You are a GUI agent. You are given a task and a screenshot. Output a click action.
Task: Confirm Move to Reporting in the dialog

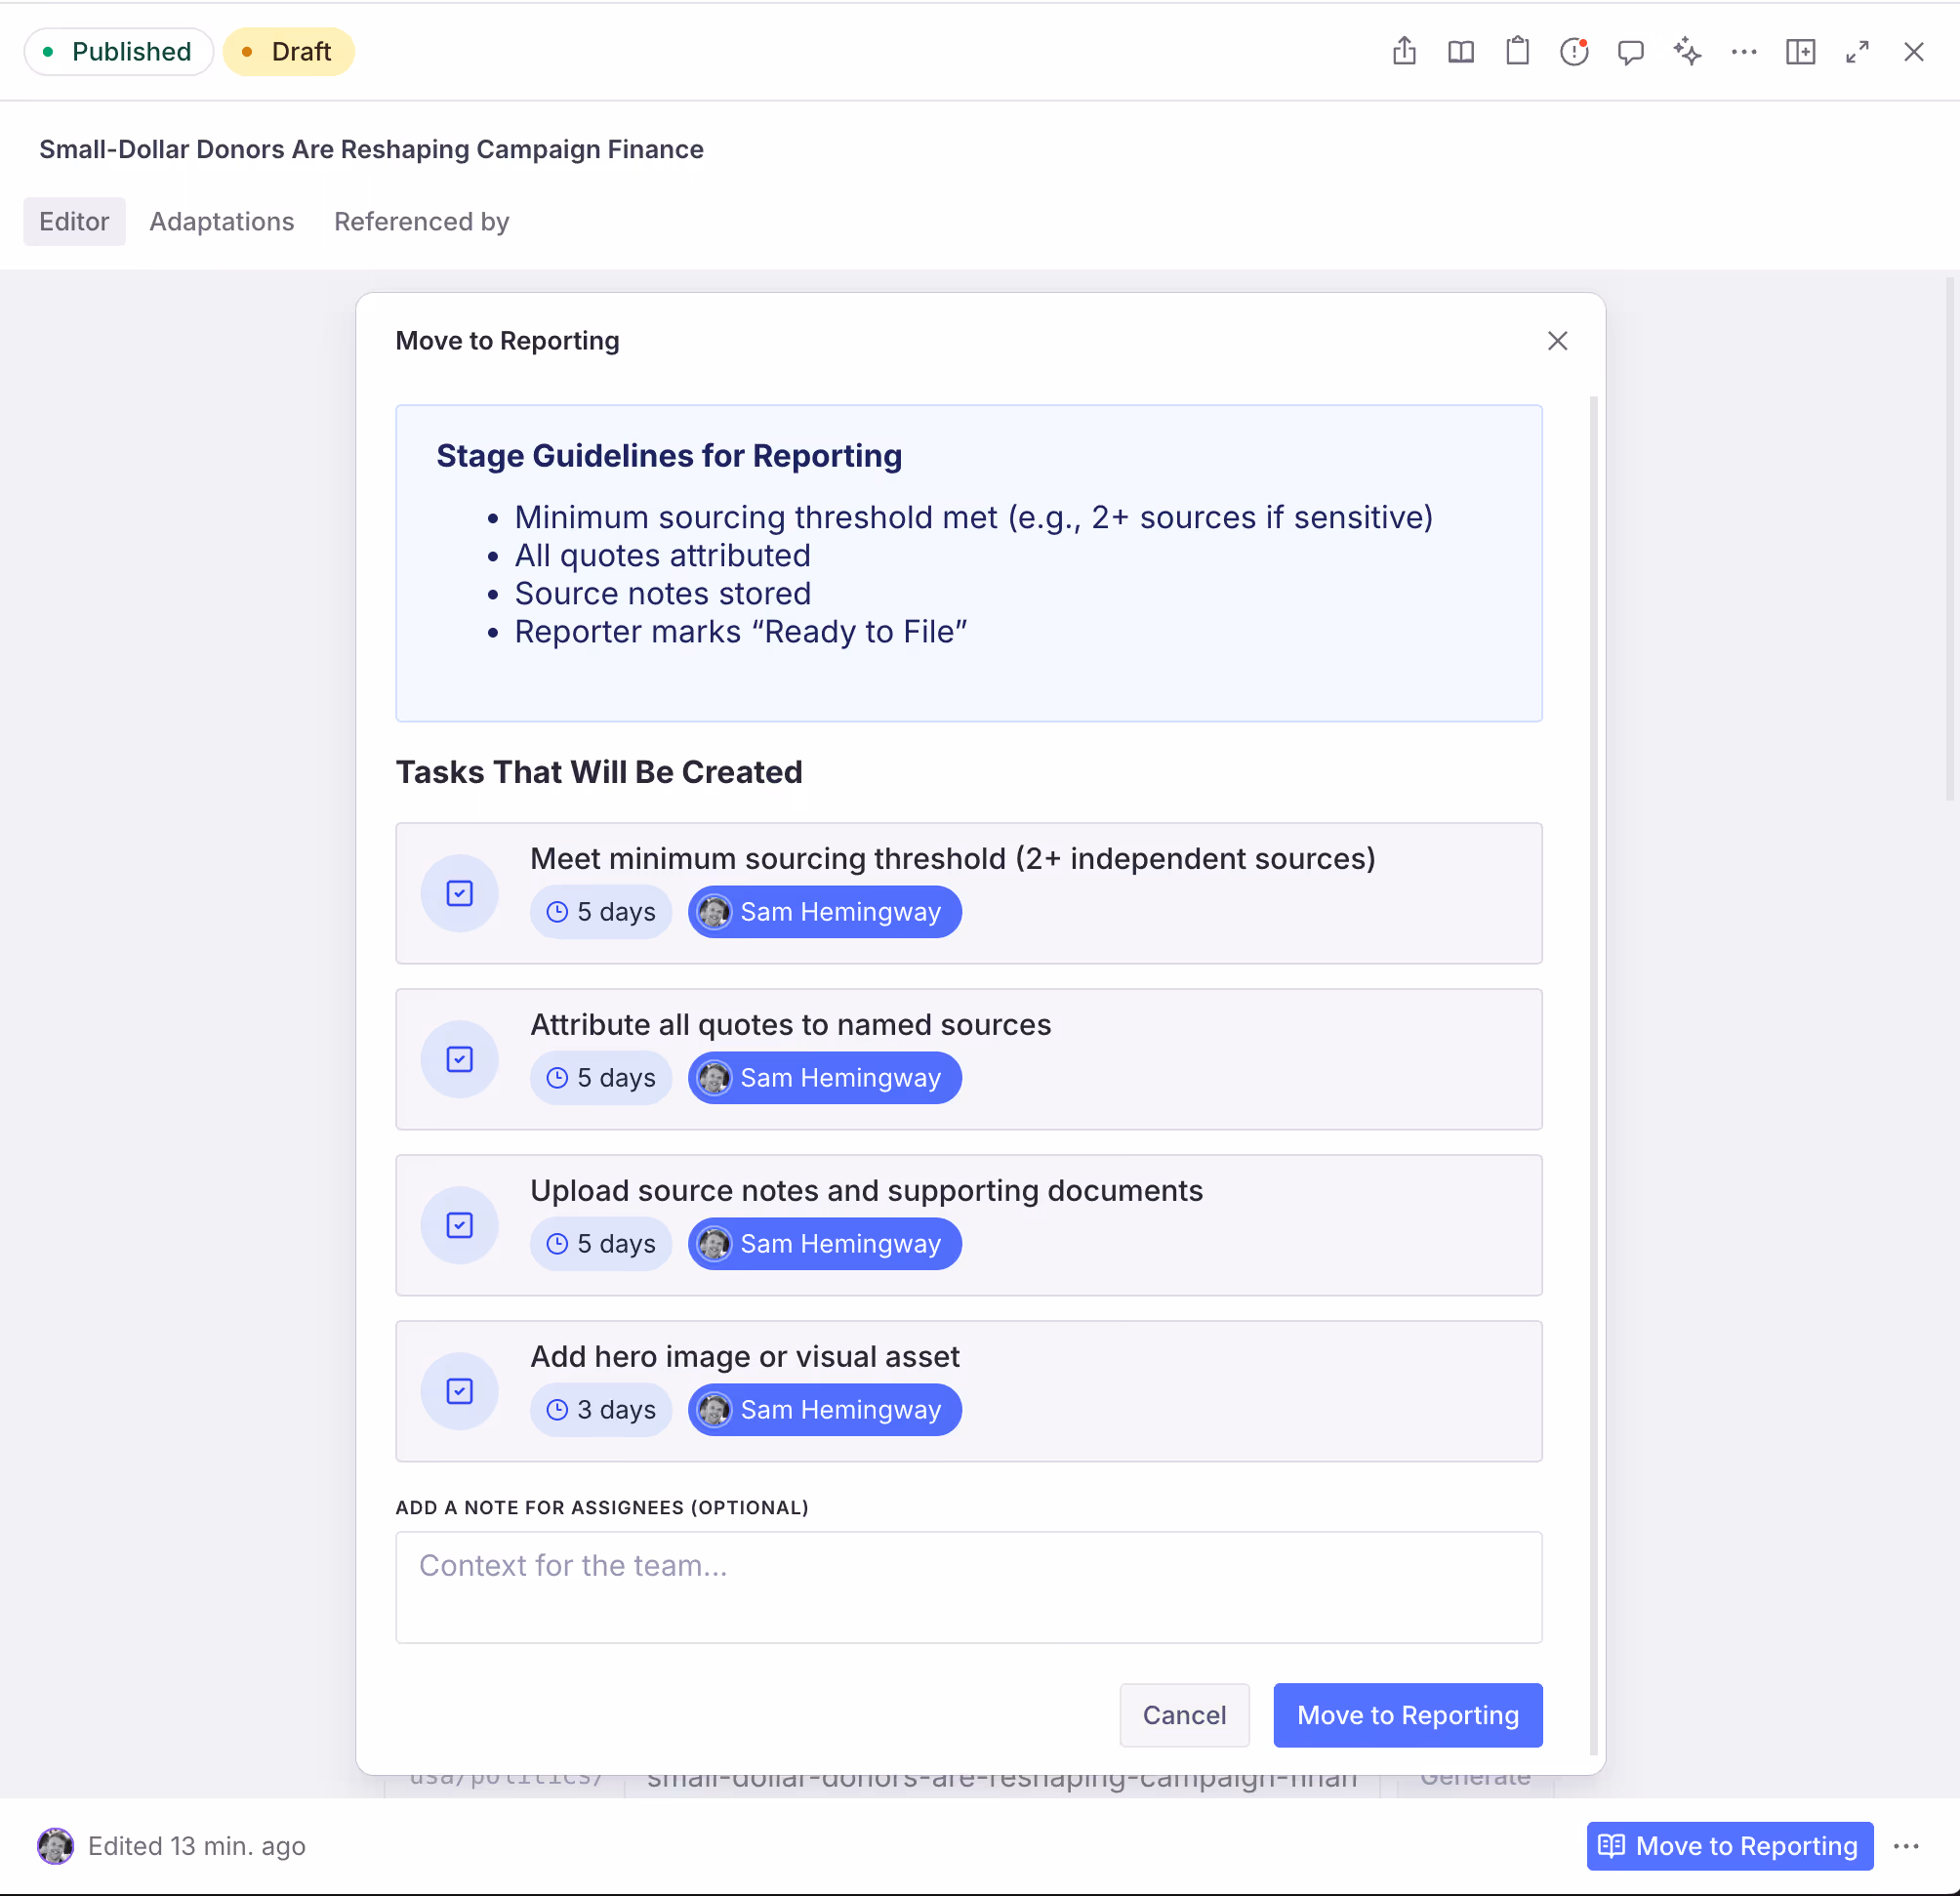coord(1407,1715)
